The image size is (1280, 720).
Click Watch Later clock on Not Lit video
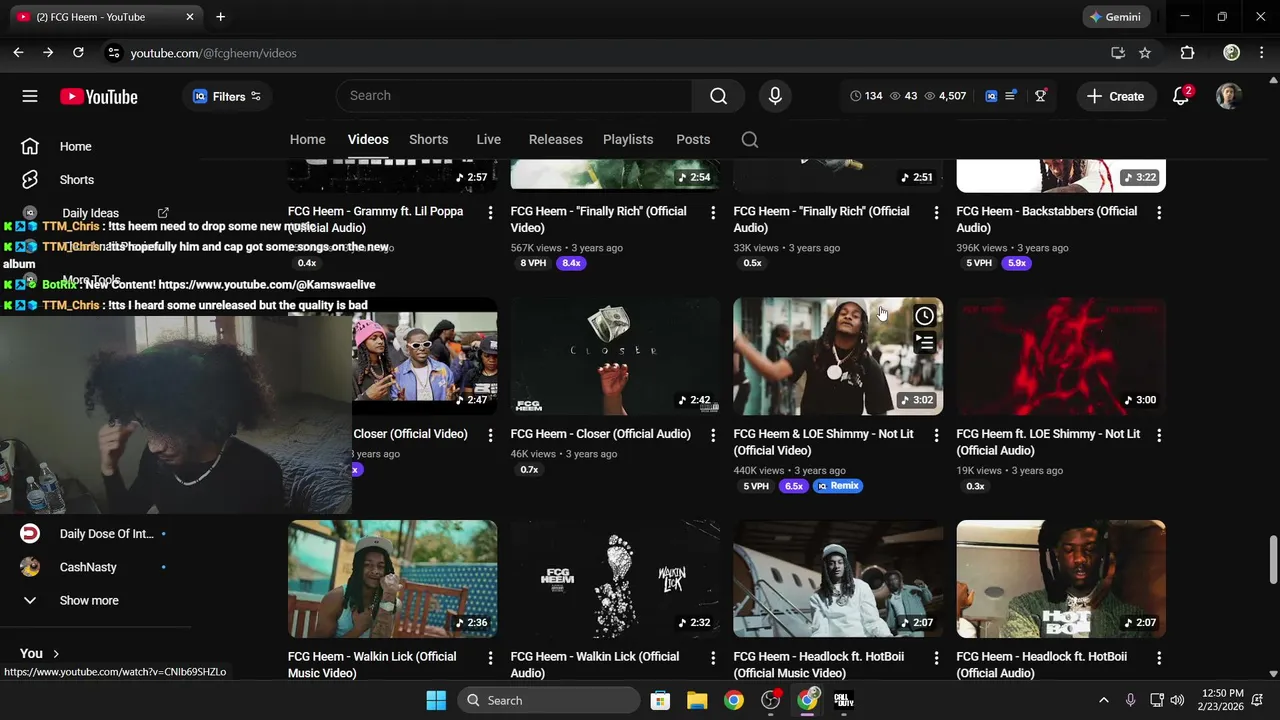[925, 316]
